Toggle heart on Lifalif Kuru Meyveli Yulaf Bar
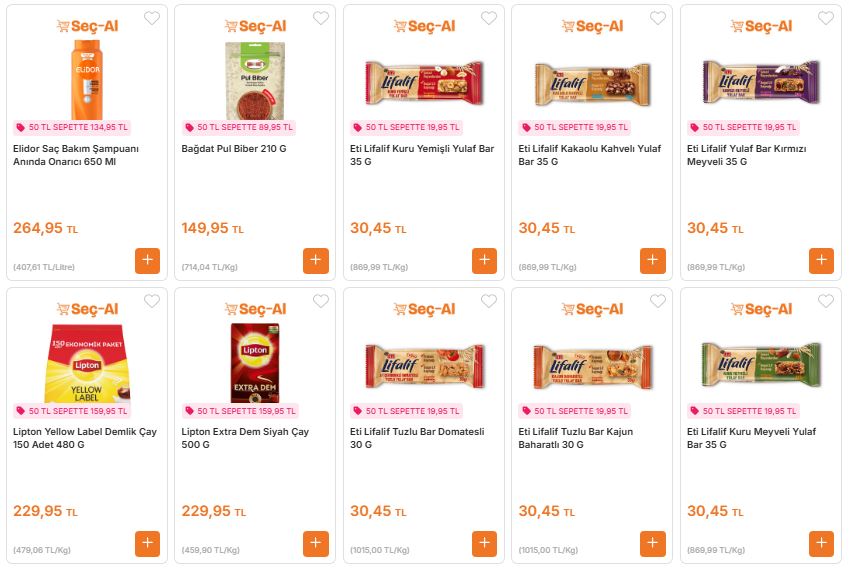This screenshot has height=570, width=849. [x=826, y=301]
